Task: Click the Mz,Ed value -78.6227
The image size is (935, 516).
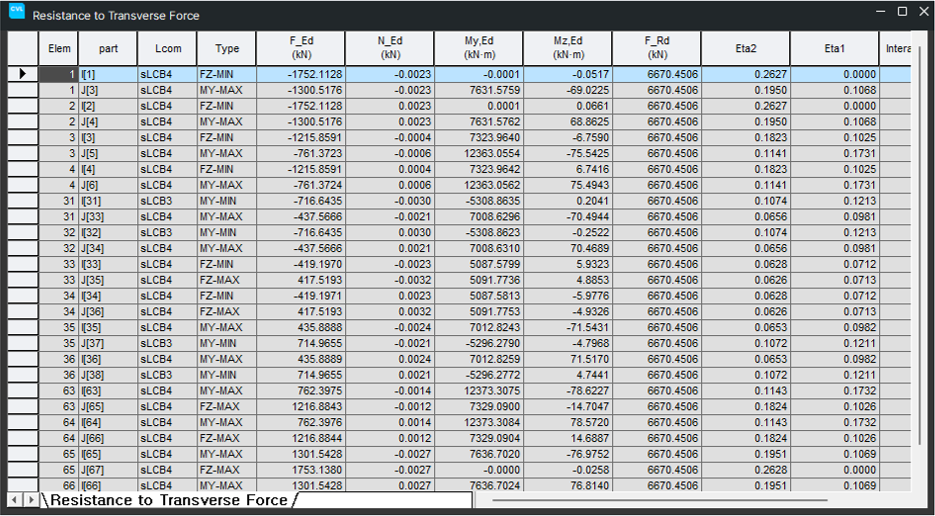Action: (x=568, y=391)
